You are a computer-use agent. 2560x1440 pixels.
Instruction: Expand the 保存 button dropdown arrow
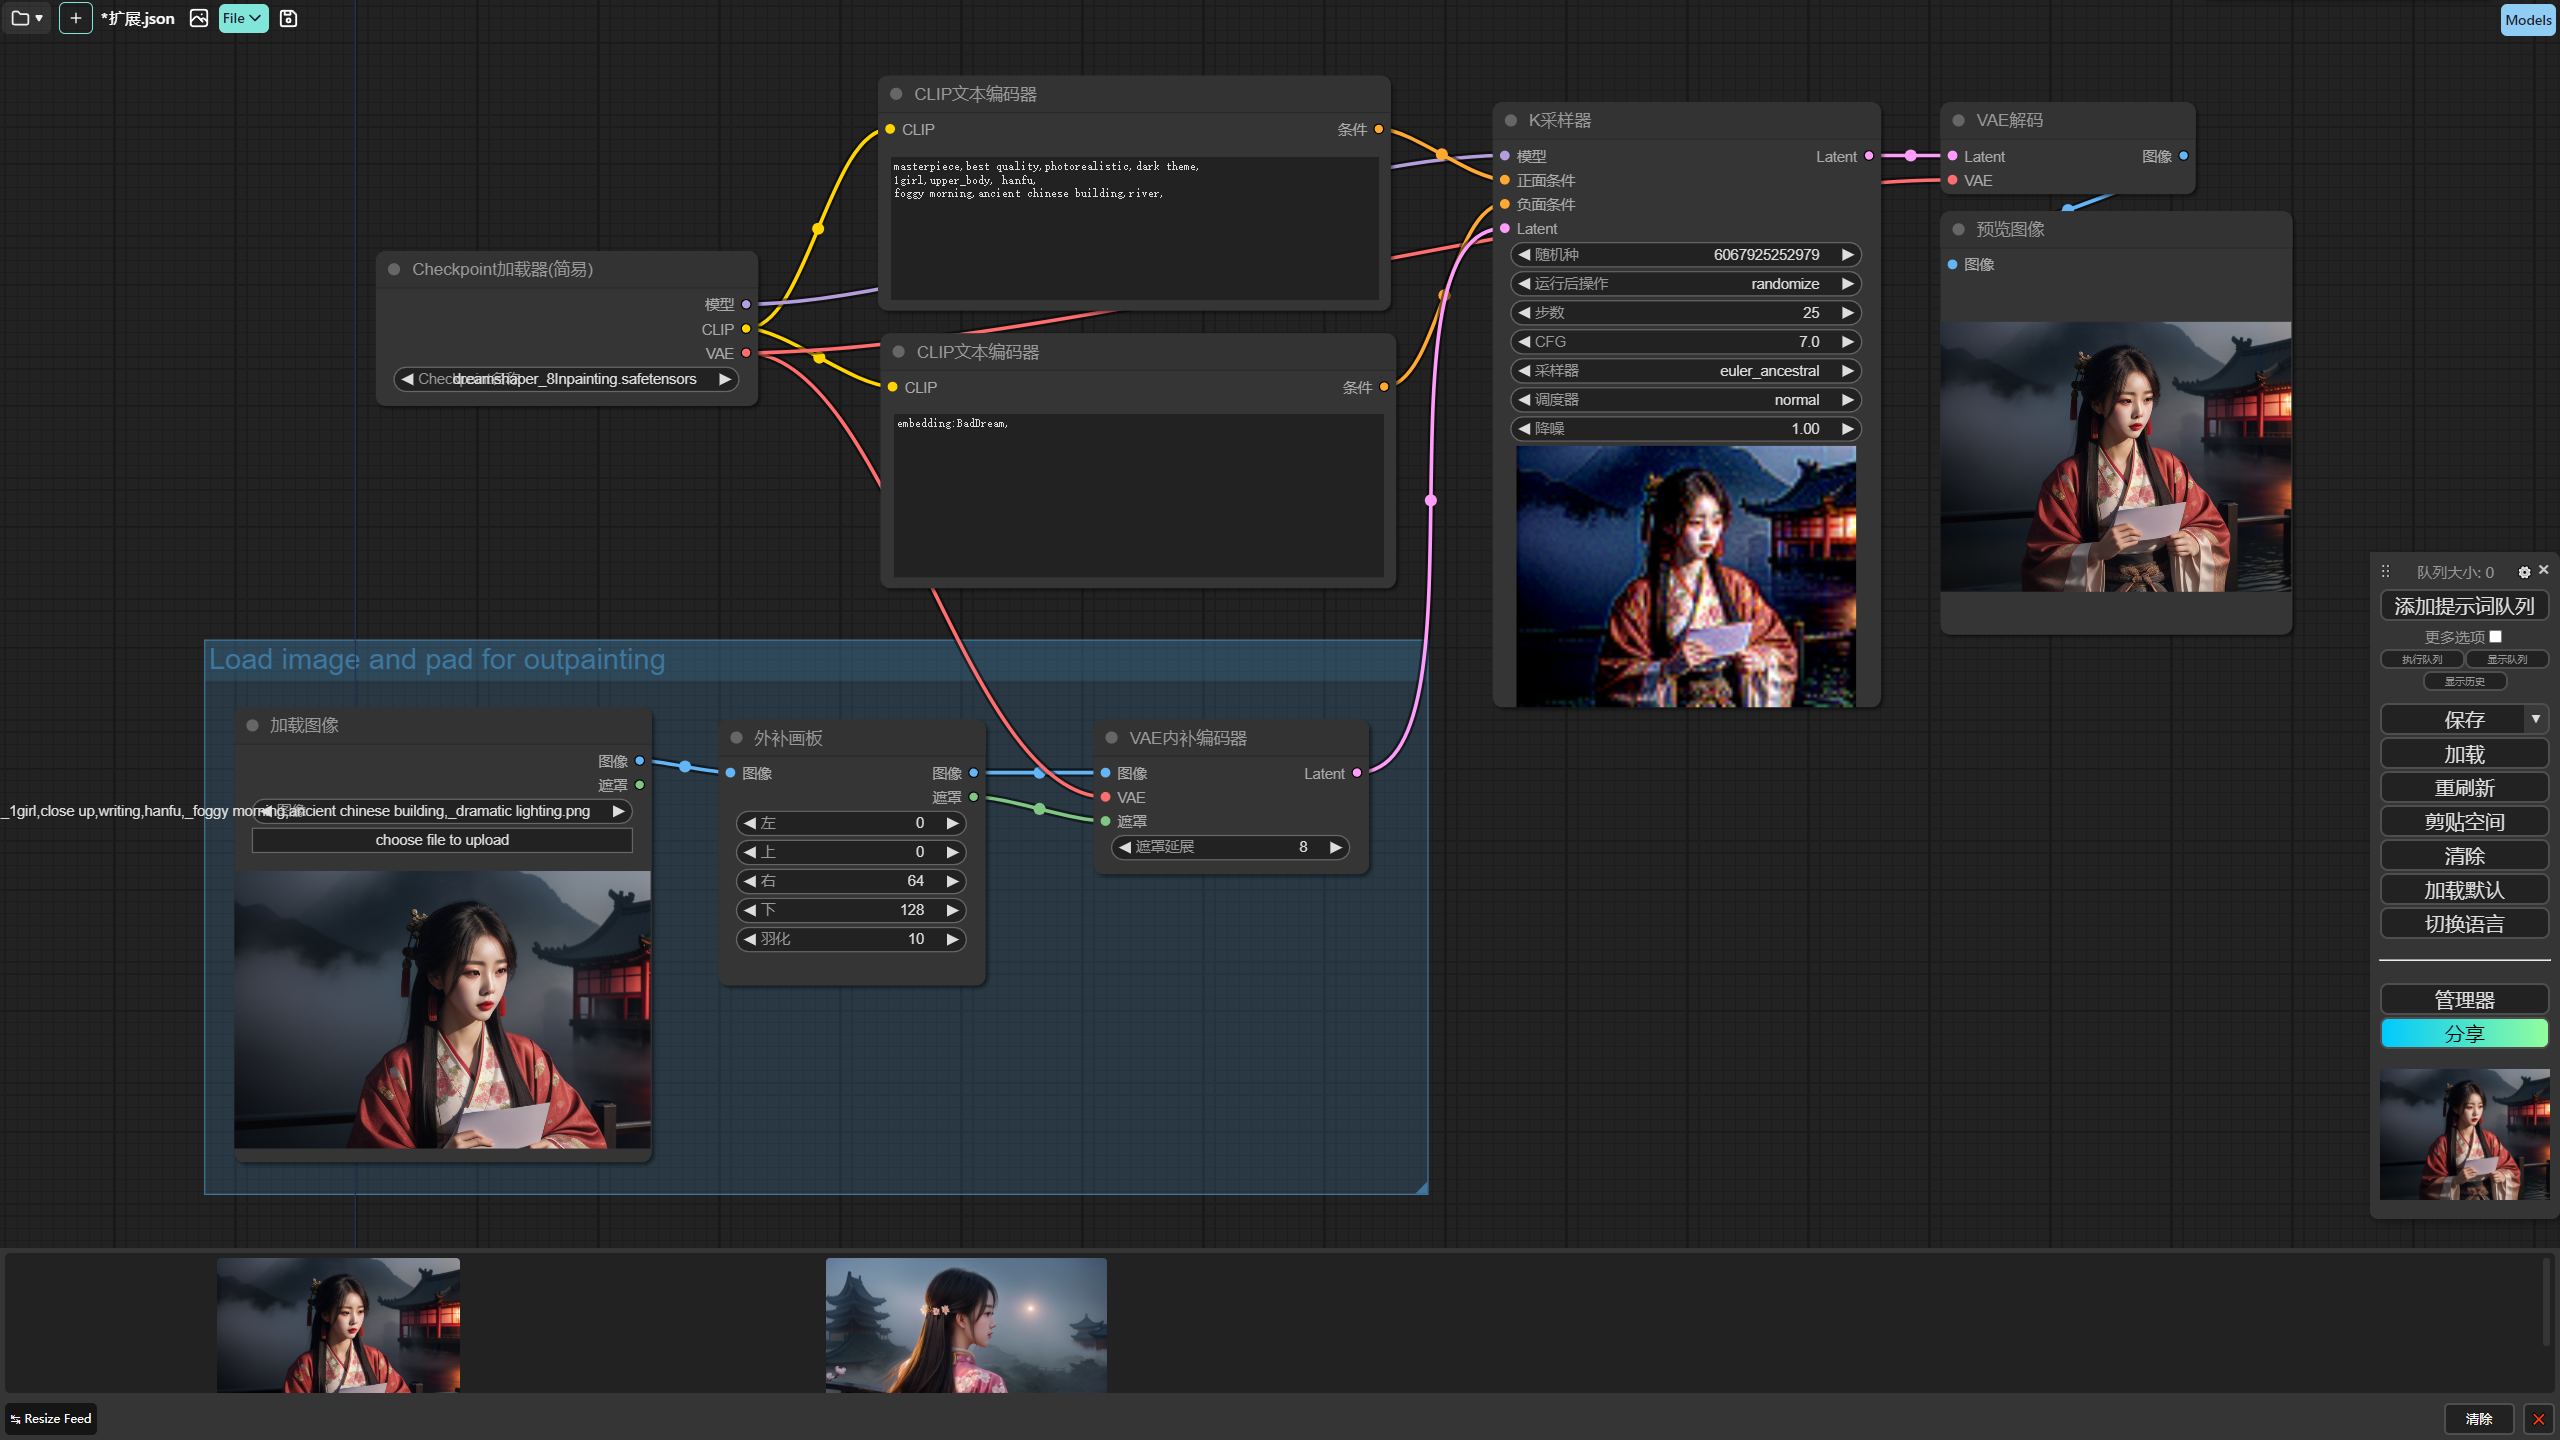click(2535, 719)
